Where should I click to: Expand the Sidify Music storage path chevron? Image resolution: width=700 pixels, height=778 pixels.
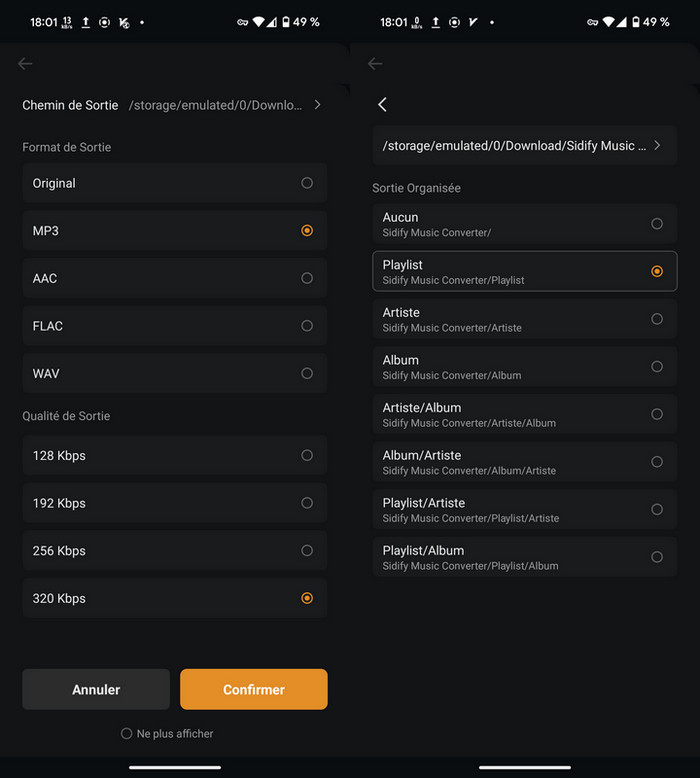coord(657,146)
